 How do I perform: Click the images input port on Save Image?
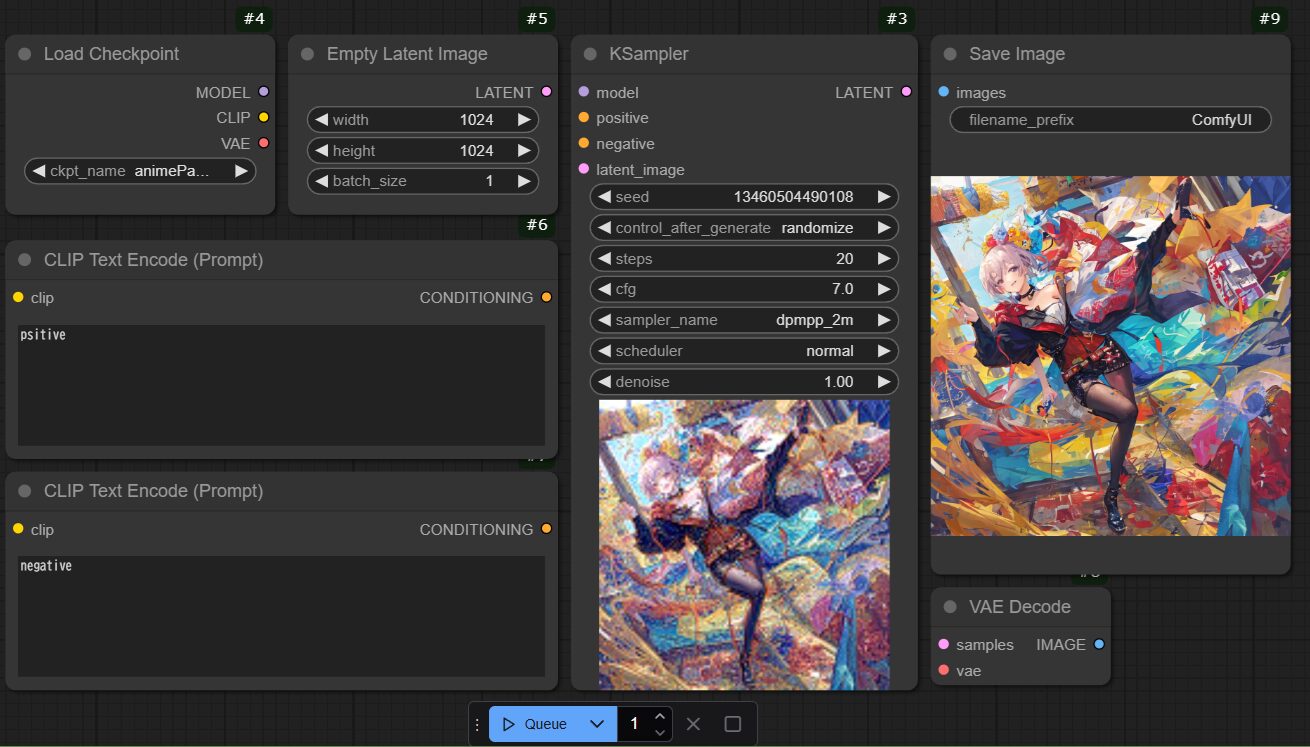coord(943,92)
